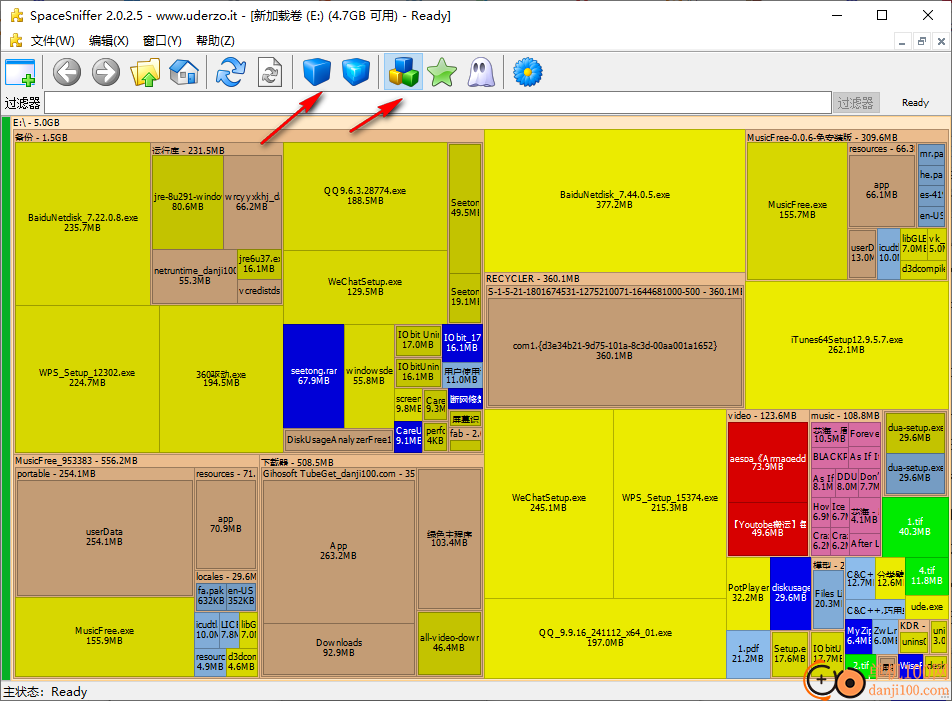Select the App 263.2MB block
This screenshot has height=701, width=952.
tap(339, 551)
